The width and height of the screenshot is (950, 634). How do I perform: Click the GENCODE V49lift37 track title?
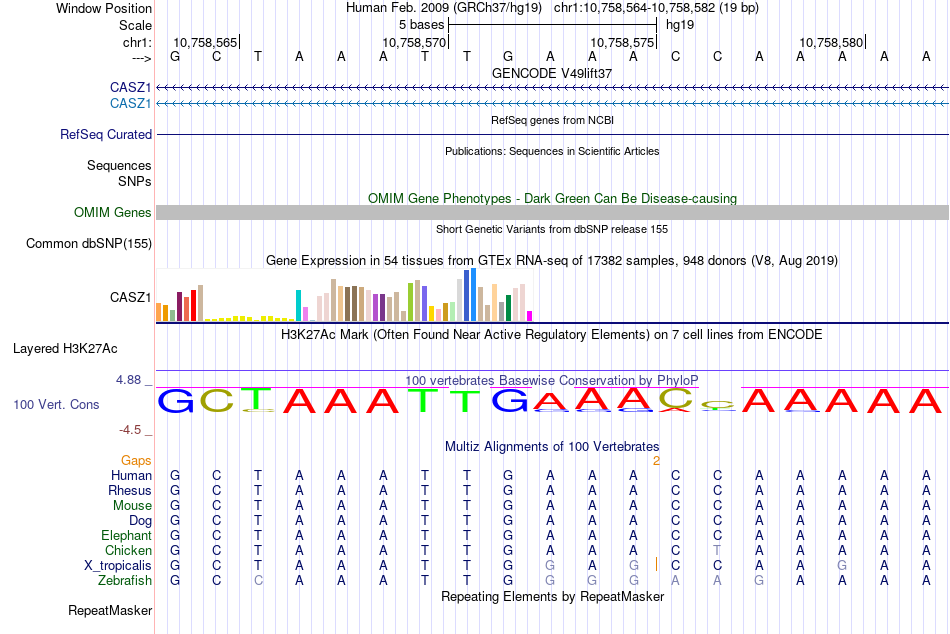(x=552, y=73)
